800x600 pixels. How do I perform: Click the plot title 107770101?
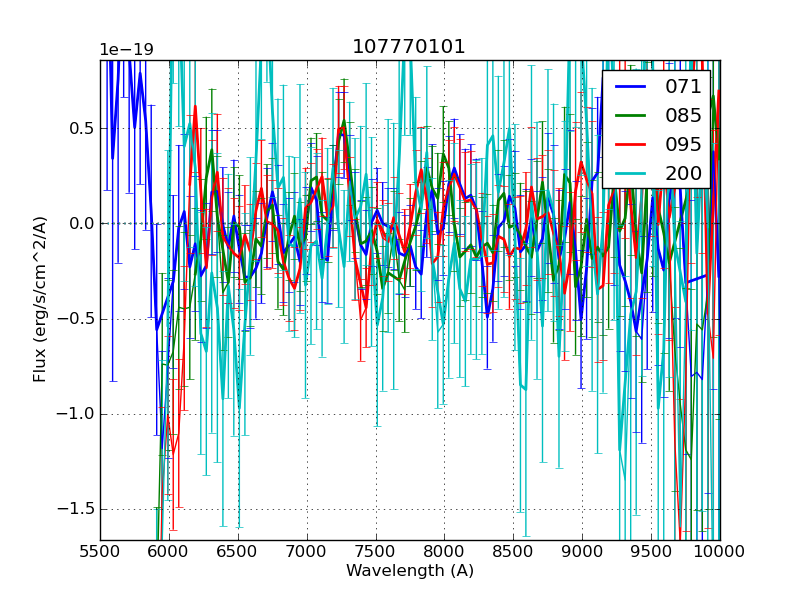(409, 47)
